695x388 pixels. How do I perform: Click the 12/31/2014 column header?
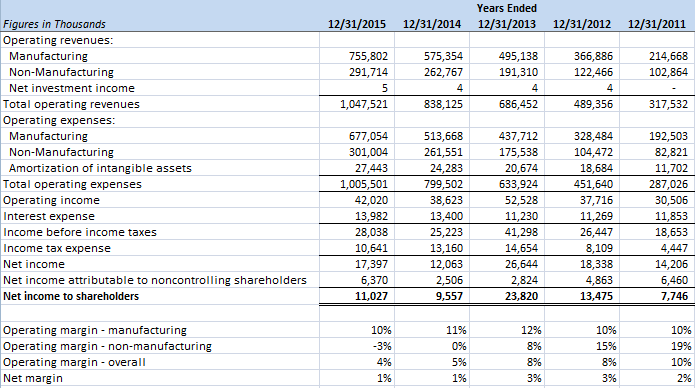pos(432,24)
